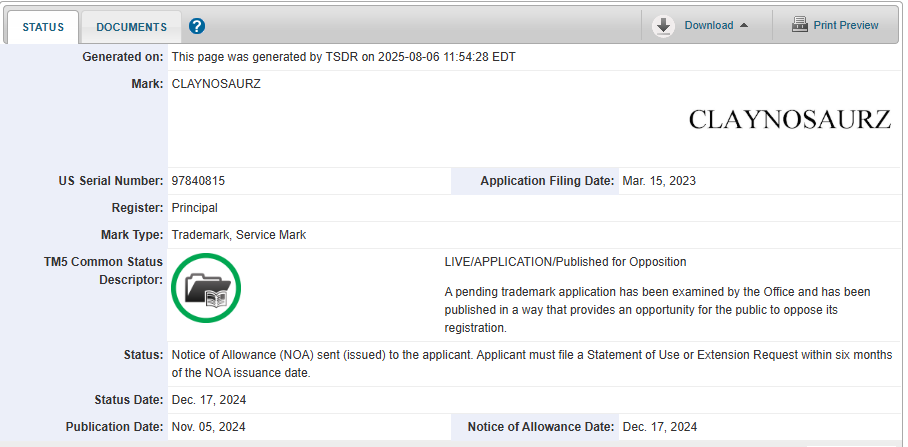
Task: Click the Notice of Allowance status description
Action: point(532,364)
